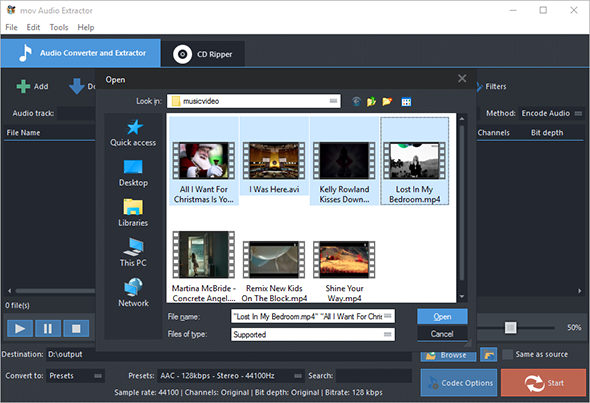Viewport: 590px width, 403px height.
Task: Click the Destination path field
Action: (x=229, y=354)
